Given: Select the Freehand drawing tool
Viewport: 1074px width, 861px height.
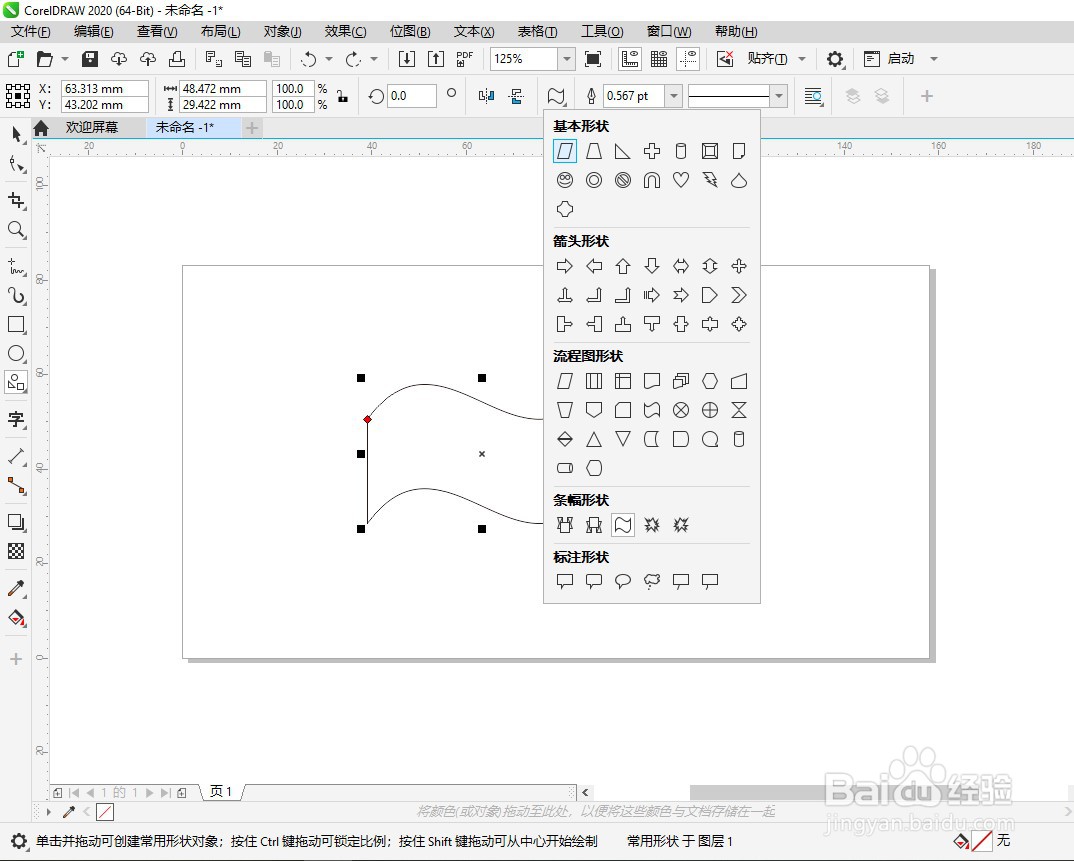Looking at the screenshot, I should pyautogui.click(x=16, y=266).
